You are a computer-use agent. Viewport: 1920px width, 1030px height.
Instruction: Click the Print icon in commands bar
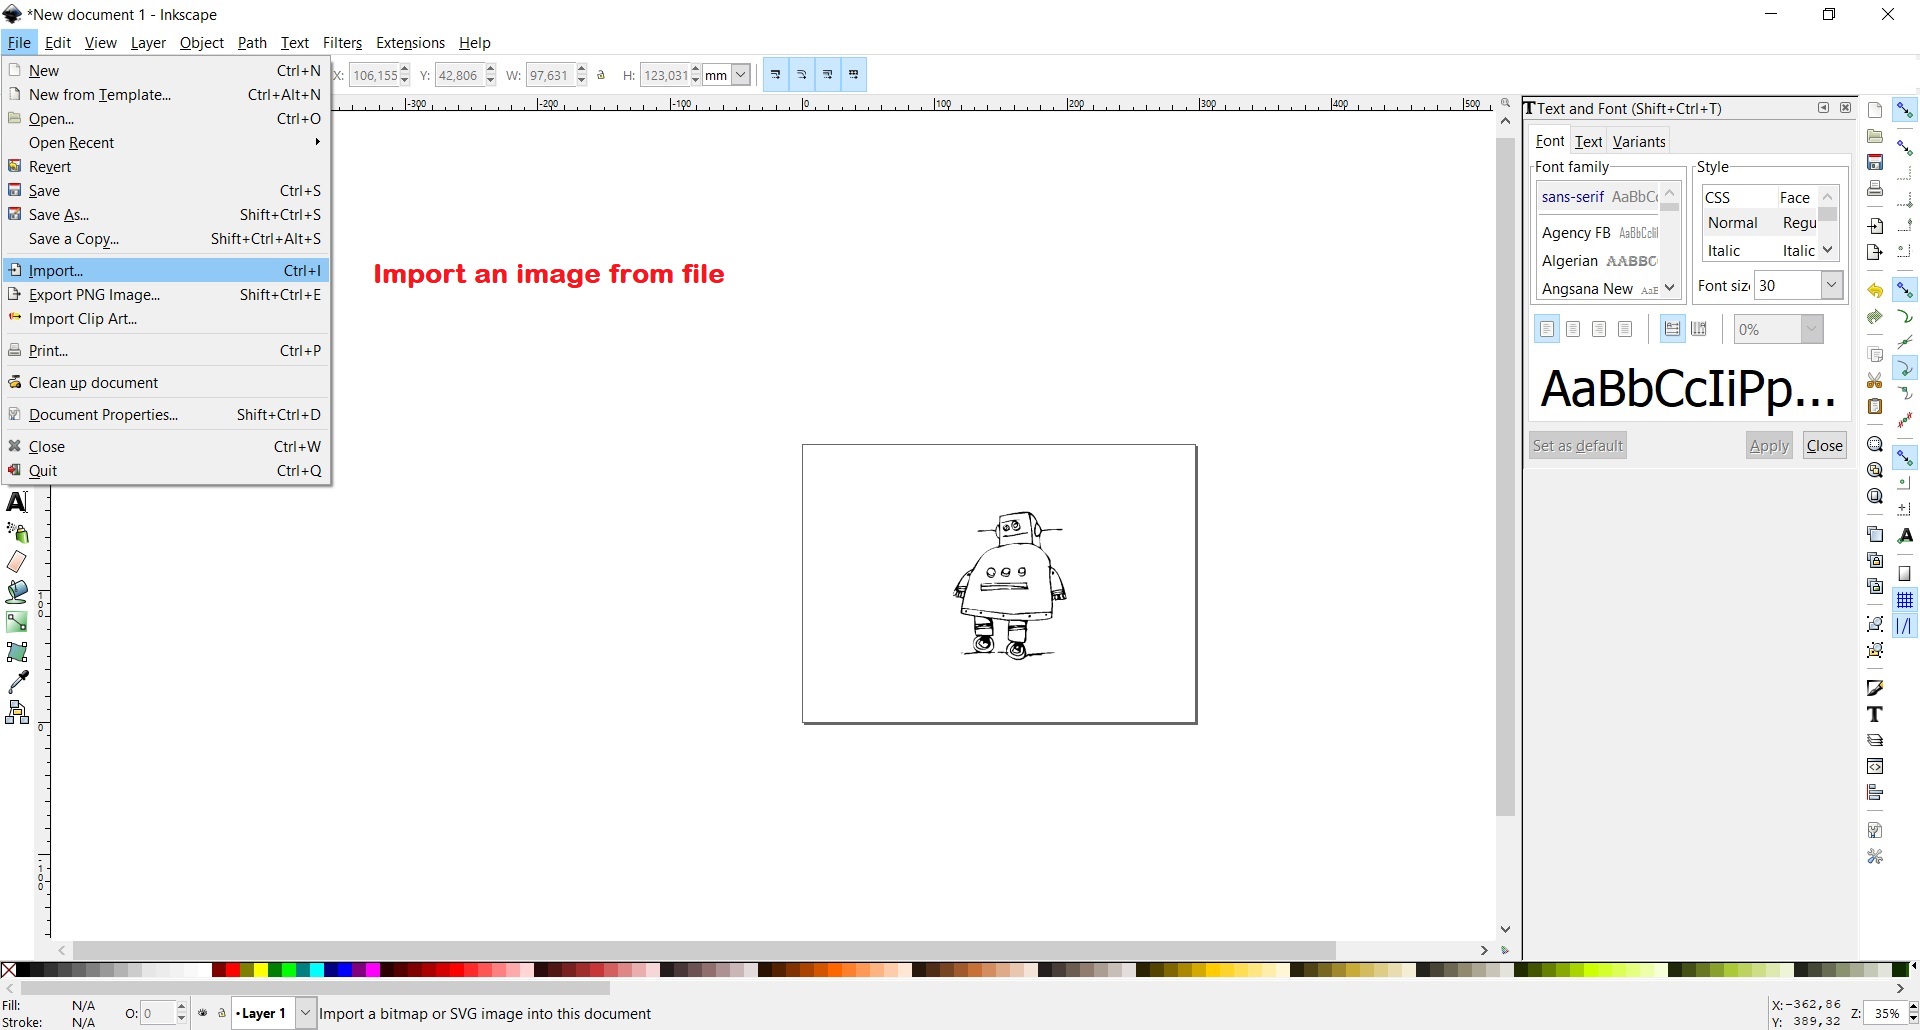pos(1875,188)
